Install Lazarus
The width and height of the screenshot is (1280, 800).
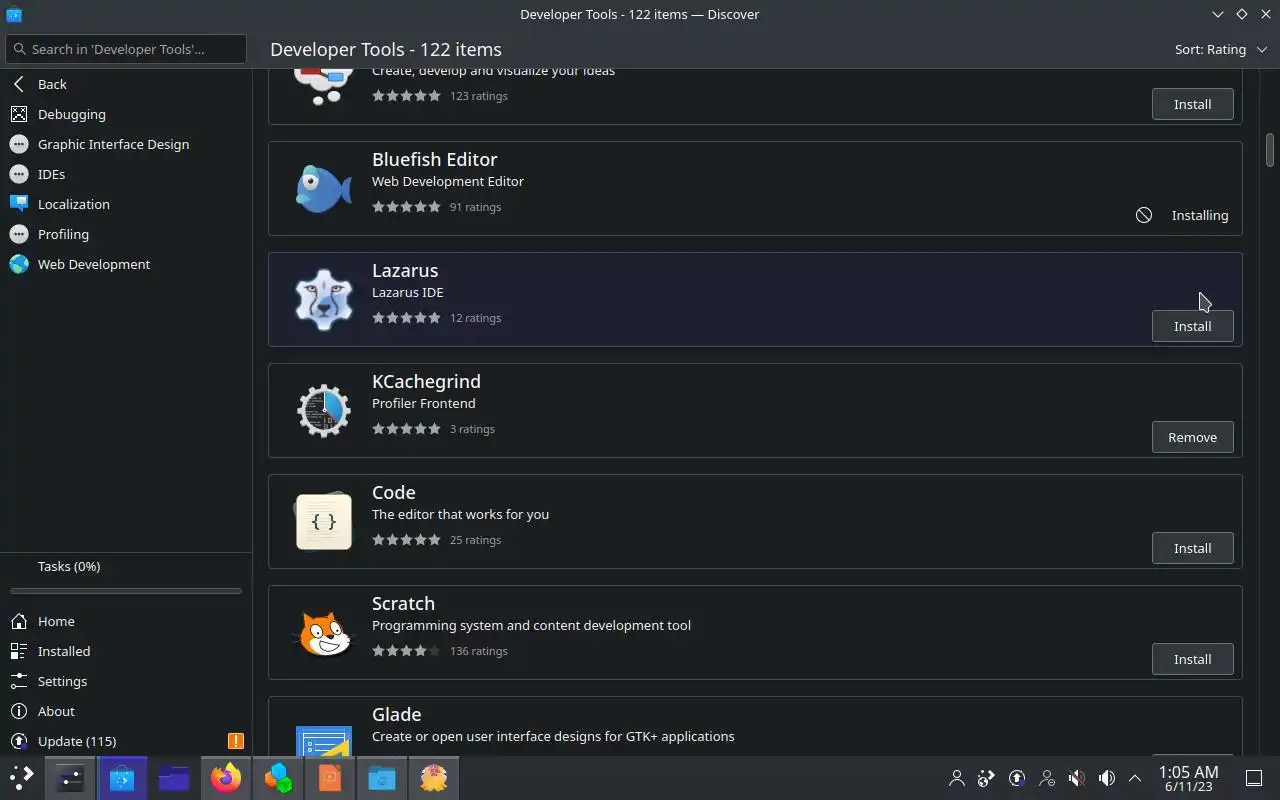pos(1192,326)
